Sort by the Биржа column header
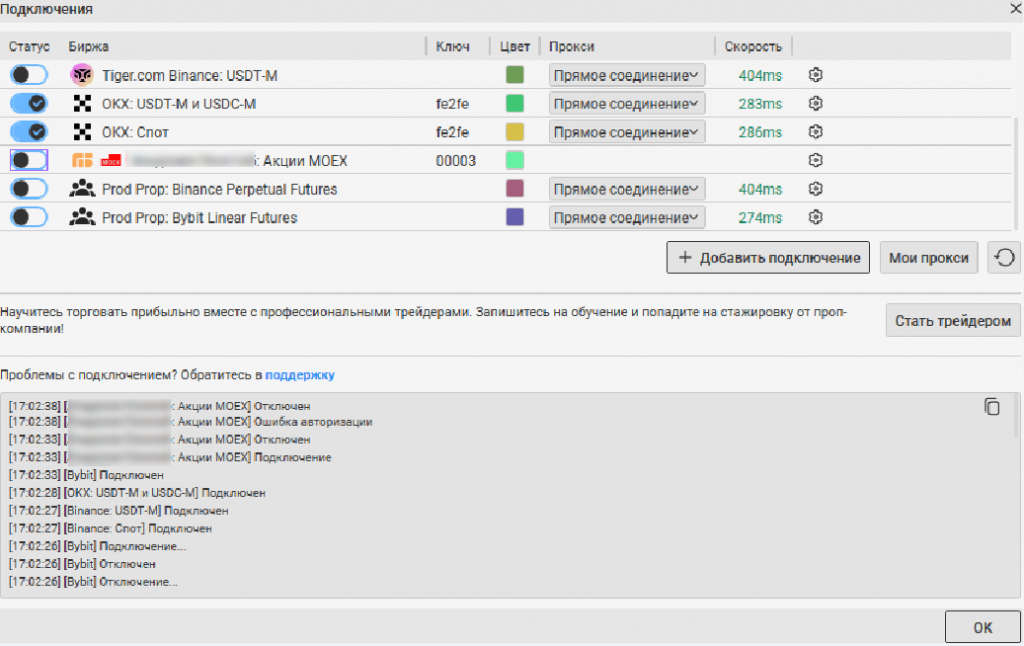The width and height of the screenshot is (1024, 646). click(89, 47)
